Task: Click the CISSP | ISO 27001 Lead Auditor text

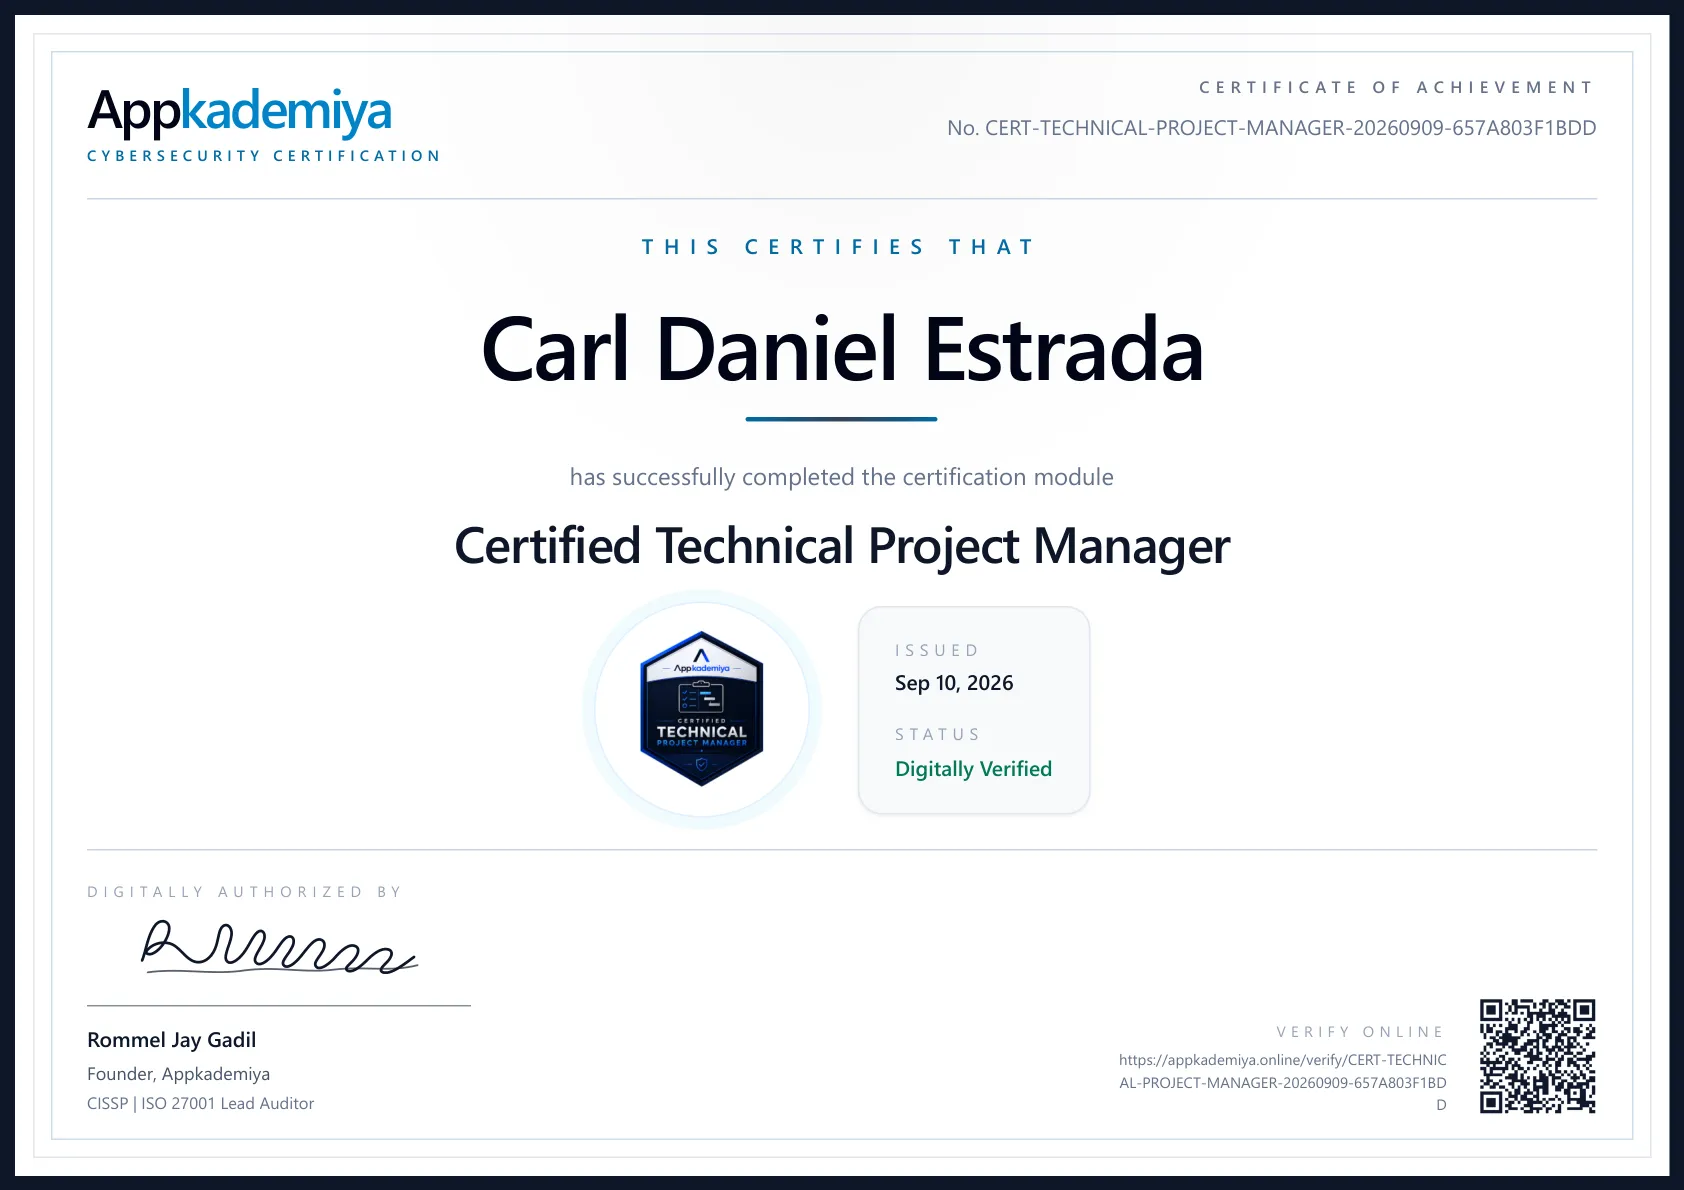Action: pos(200,1104)
